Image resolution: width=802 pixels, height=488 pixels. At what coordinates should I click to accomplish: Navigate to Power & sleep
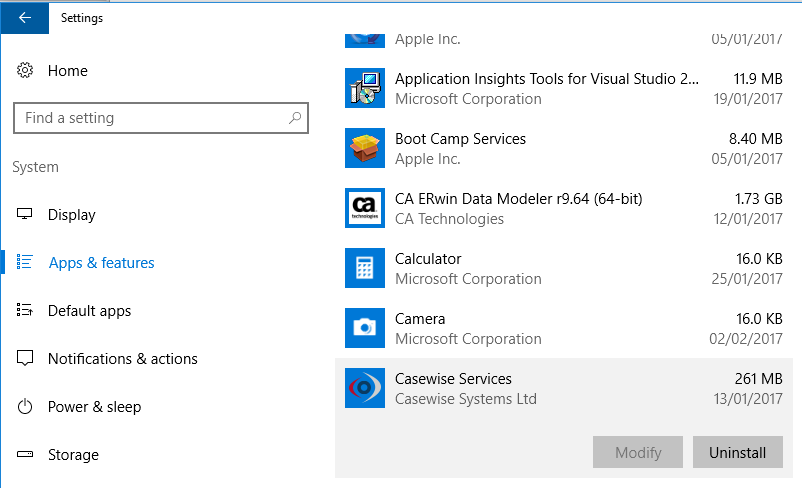click(94, 407)
